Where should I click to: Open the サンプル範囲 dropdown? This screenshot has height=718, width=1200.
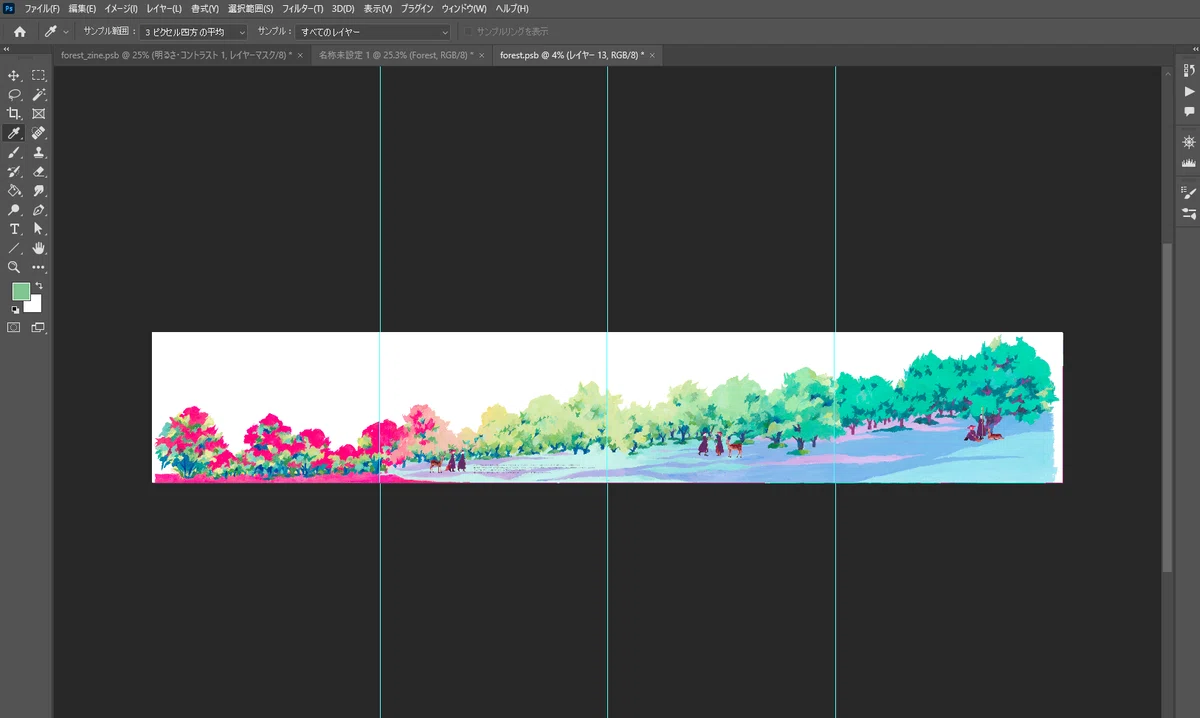[x=193, y=32]
